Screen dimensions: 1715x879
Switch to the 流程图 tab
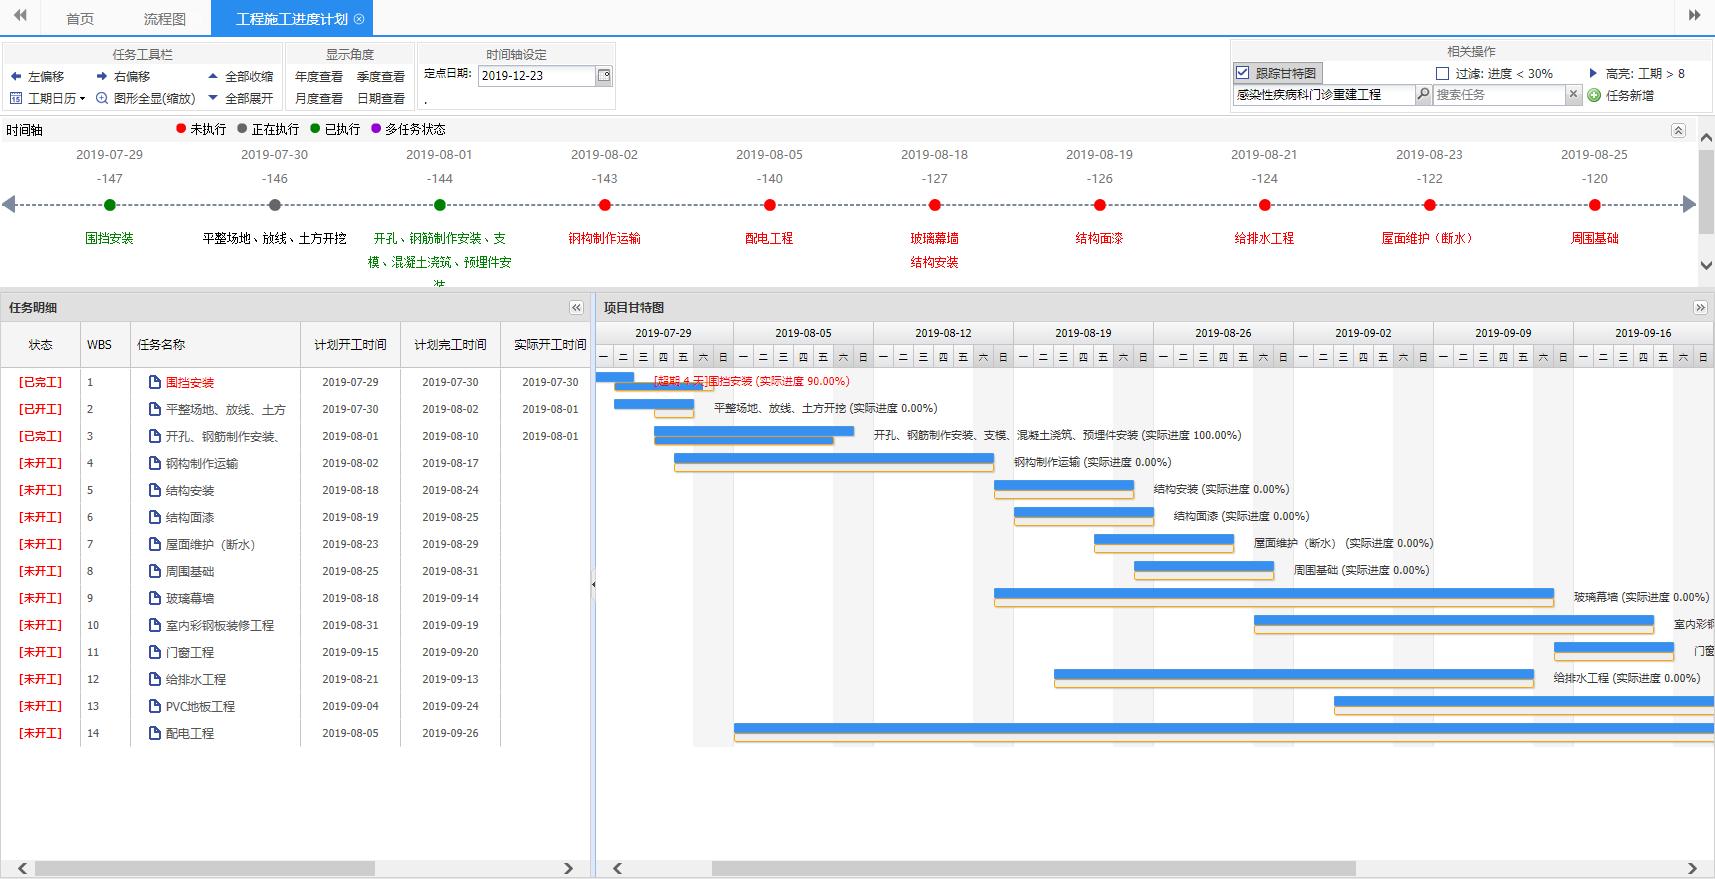click(164, 19)
